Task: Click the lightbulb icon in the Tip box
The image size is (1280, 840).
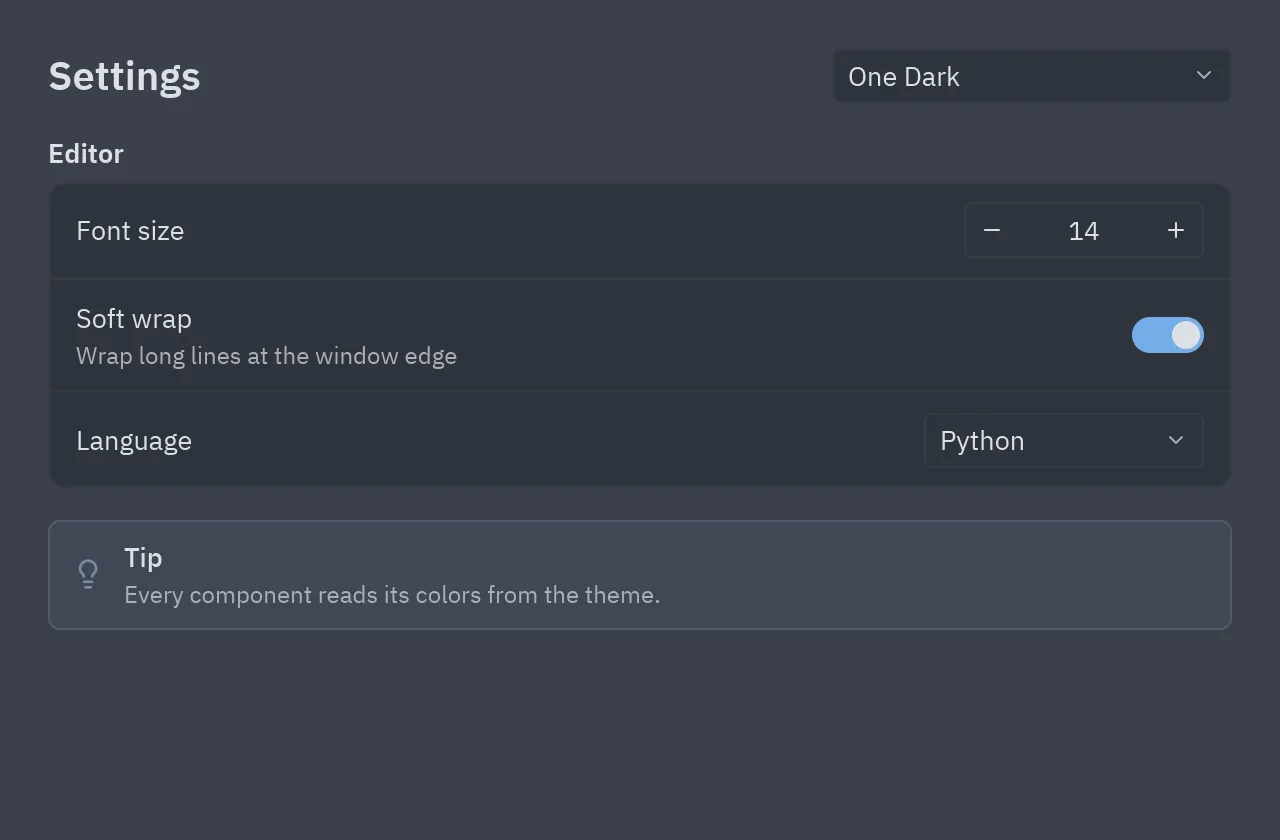Action: 88,575
